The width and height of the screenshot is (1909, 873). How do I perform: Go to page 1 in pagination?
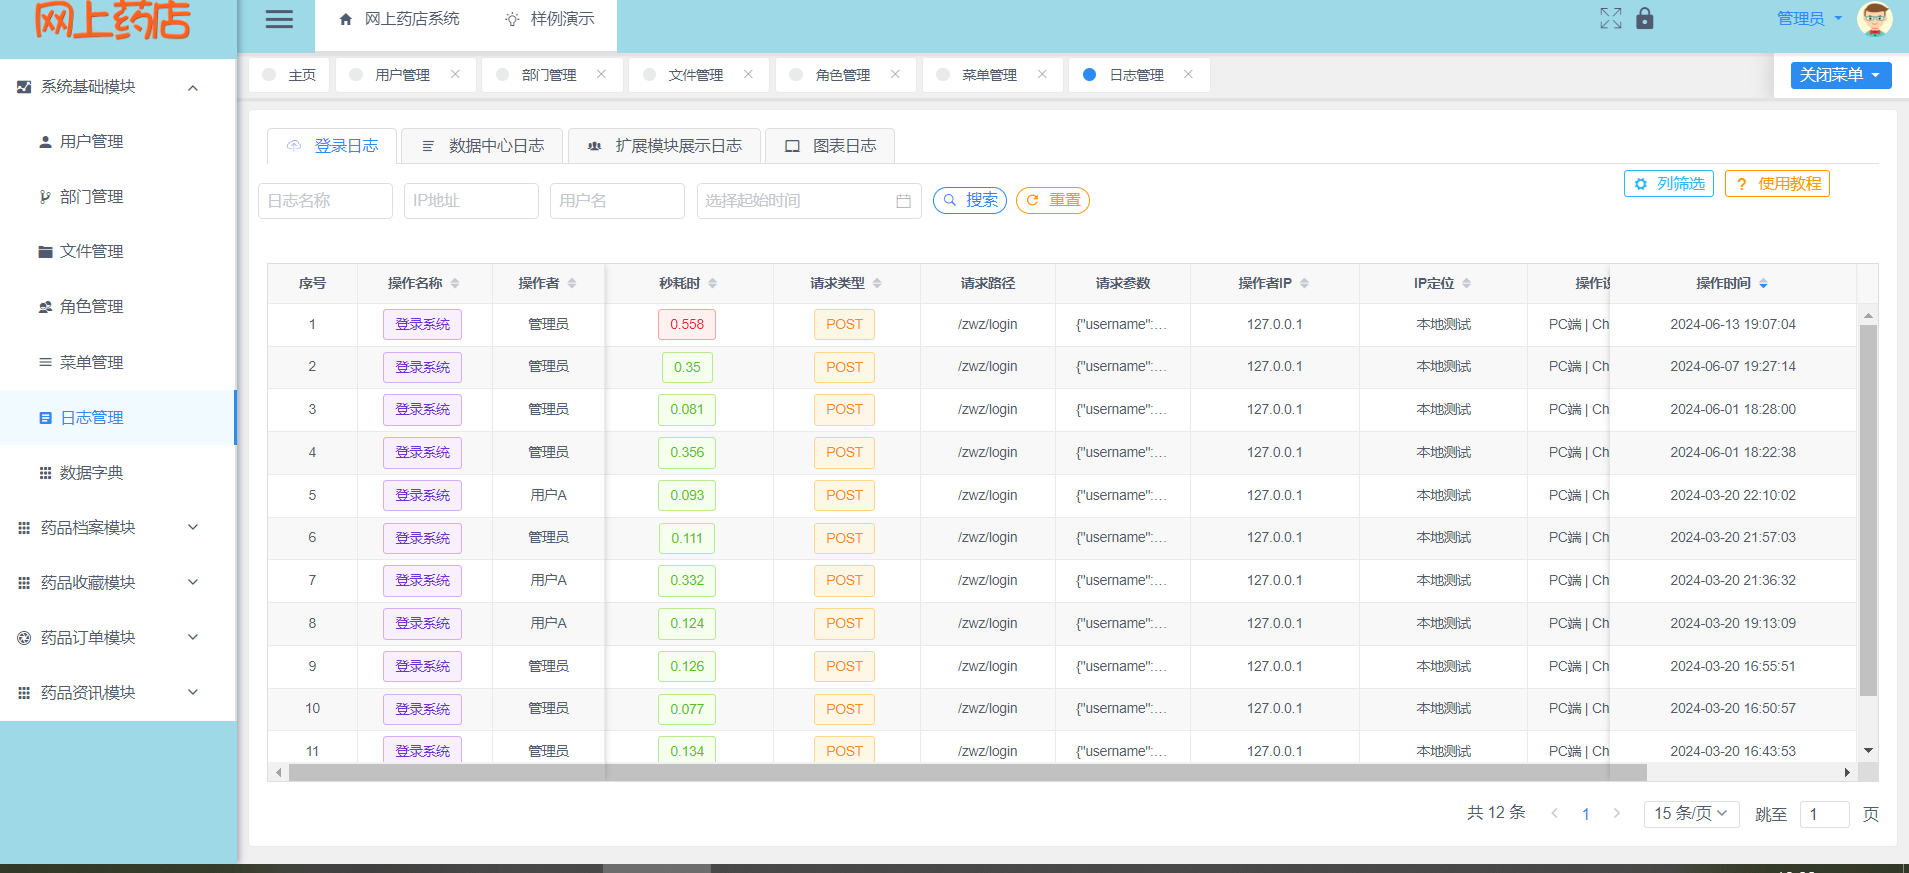[x=1585, y=814]
